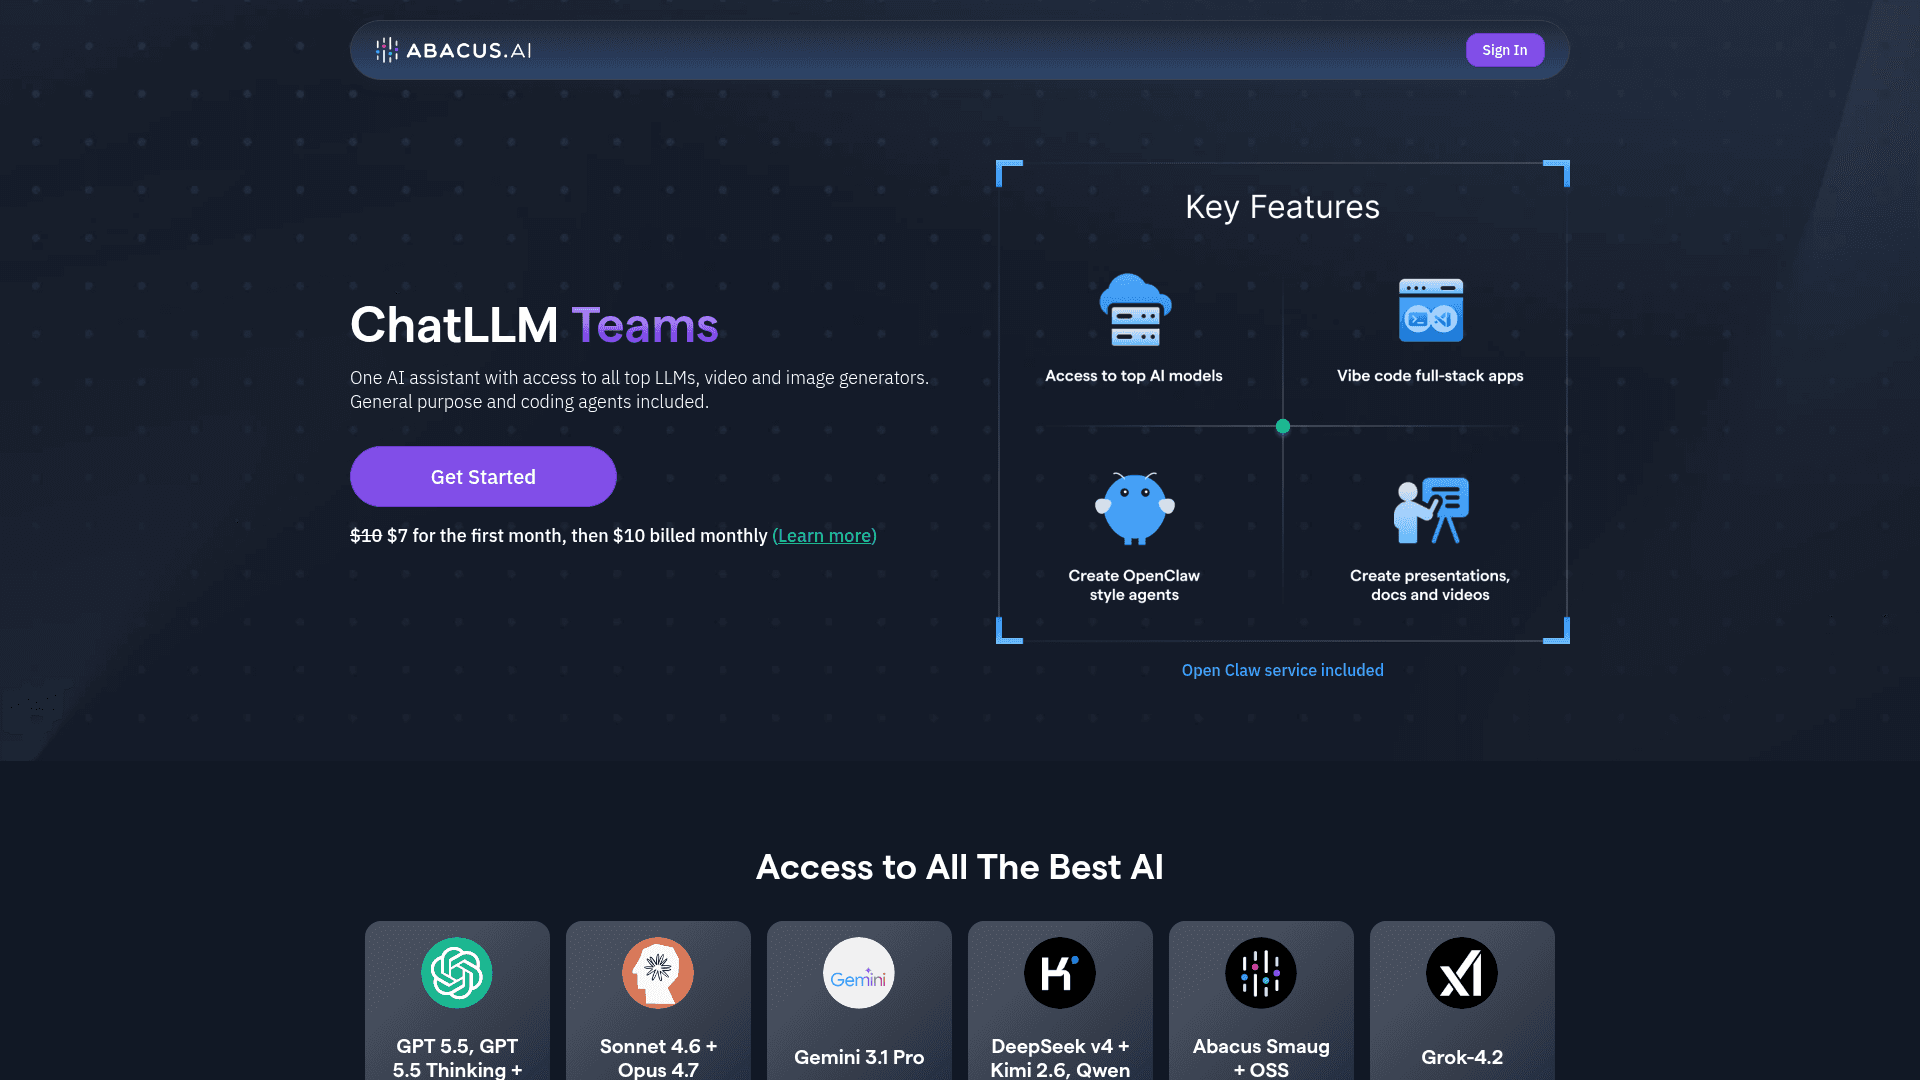Click the 'One AI assistant' description paragraph
The width and height of the screenshot is (1920, 1080).
tap(639, 390)
